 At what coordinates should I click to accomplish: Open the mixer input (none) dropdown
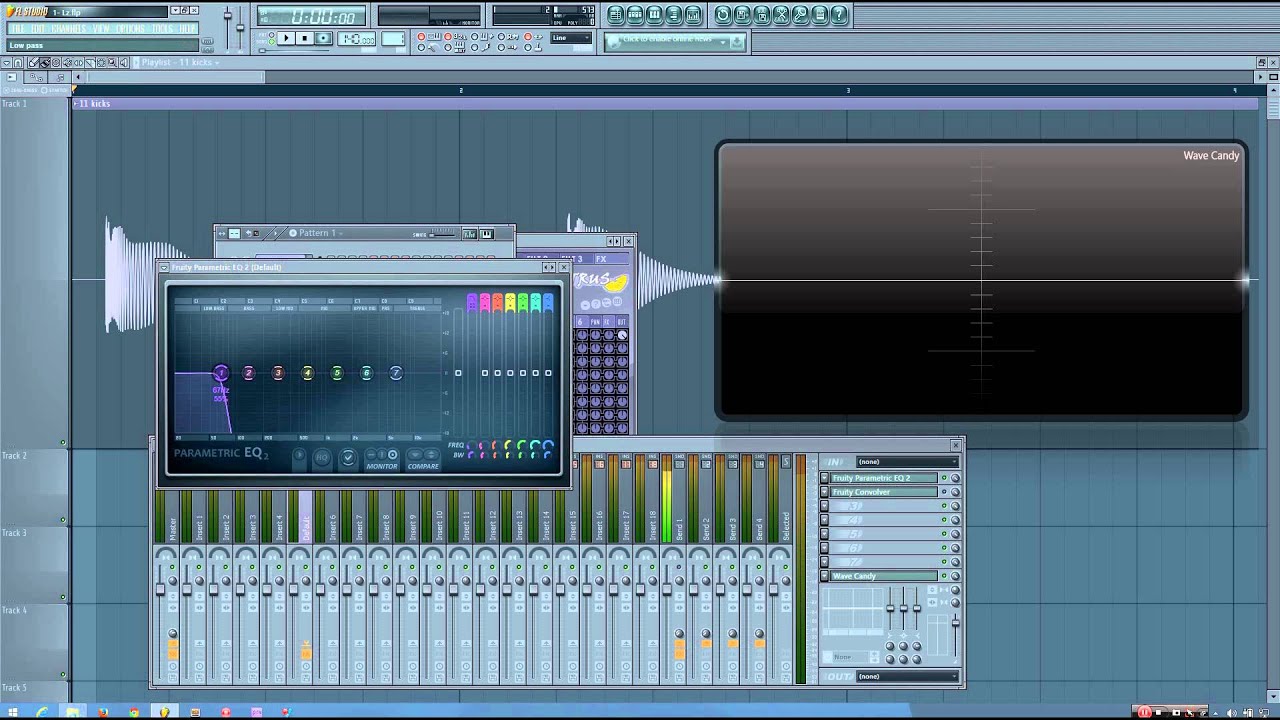(908, 462)
